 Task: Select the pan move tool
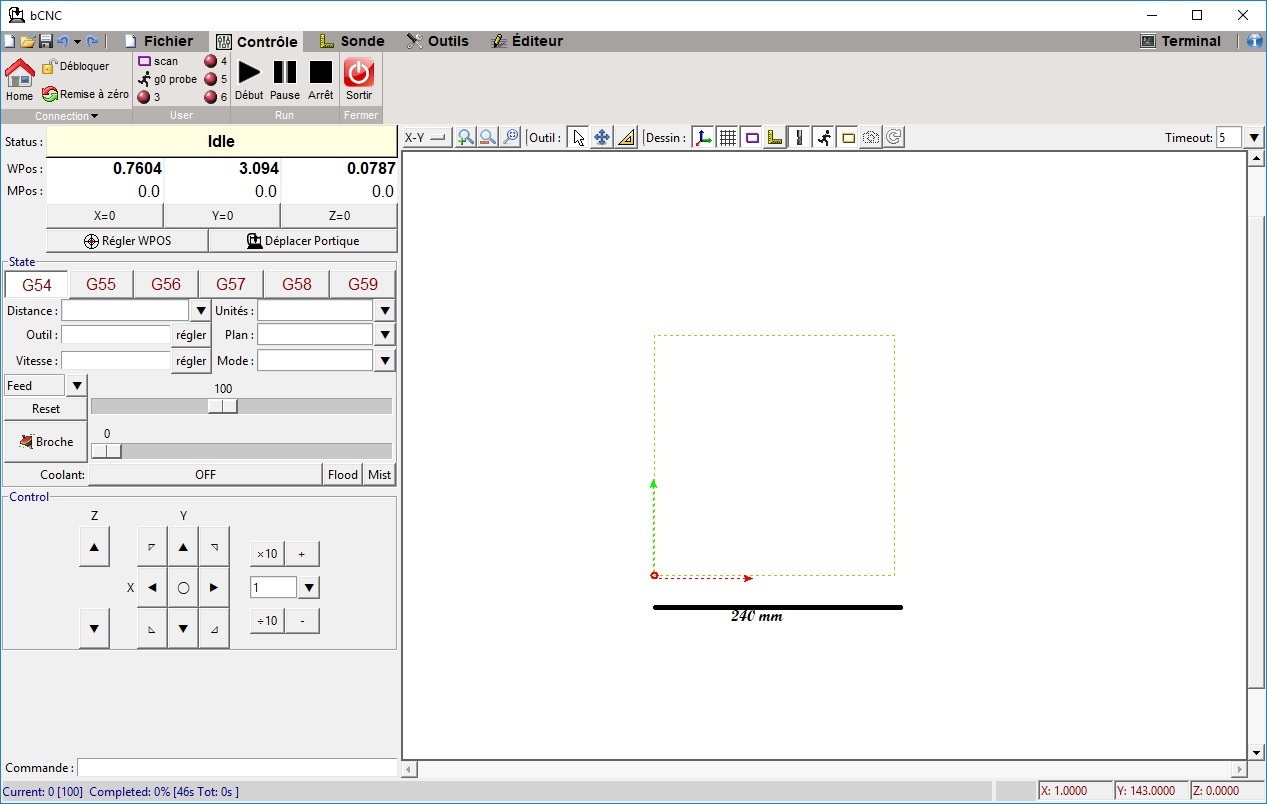[x=602, y=138]
